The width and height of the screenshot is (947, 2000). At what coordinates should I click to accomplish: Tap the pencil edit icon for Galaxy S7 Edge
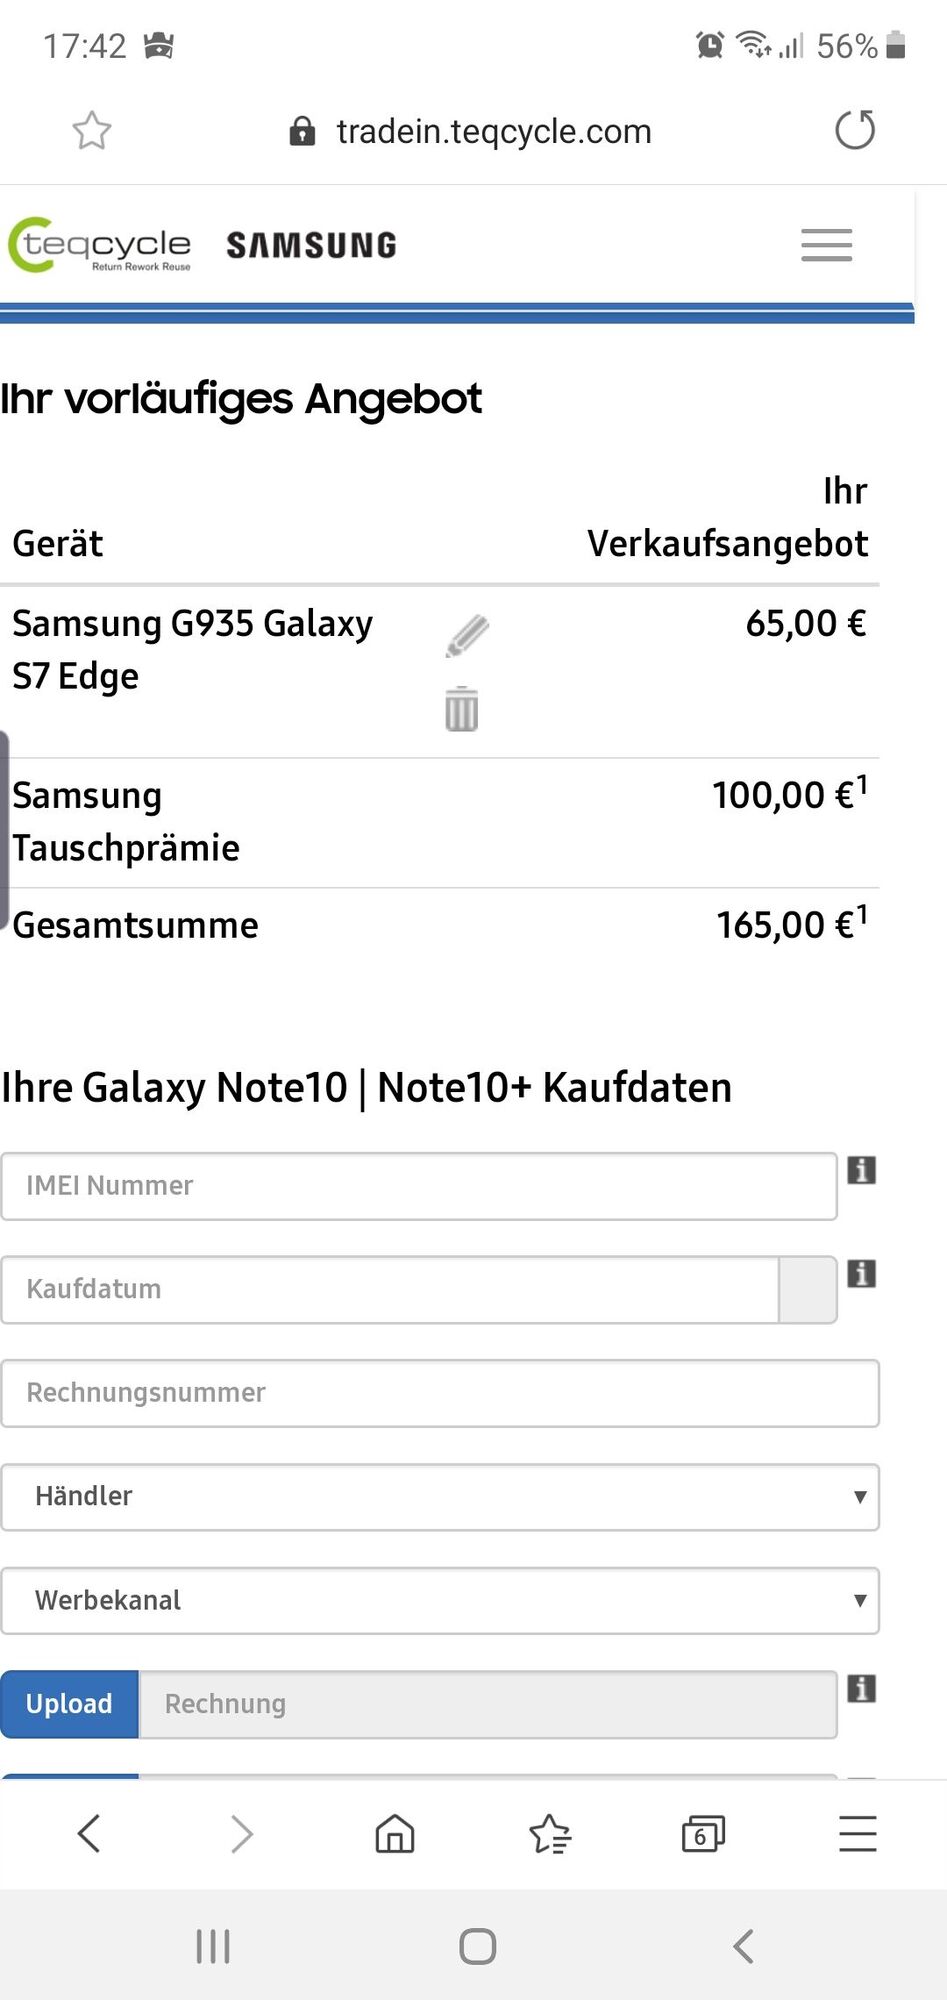tap(467, 636)
